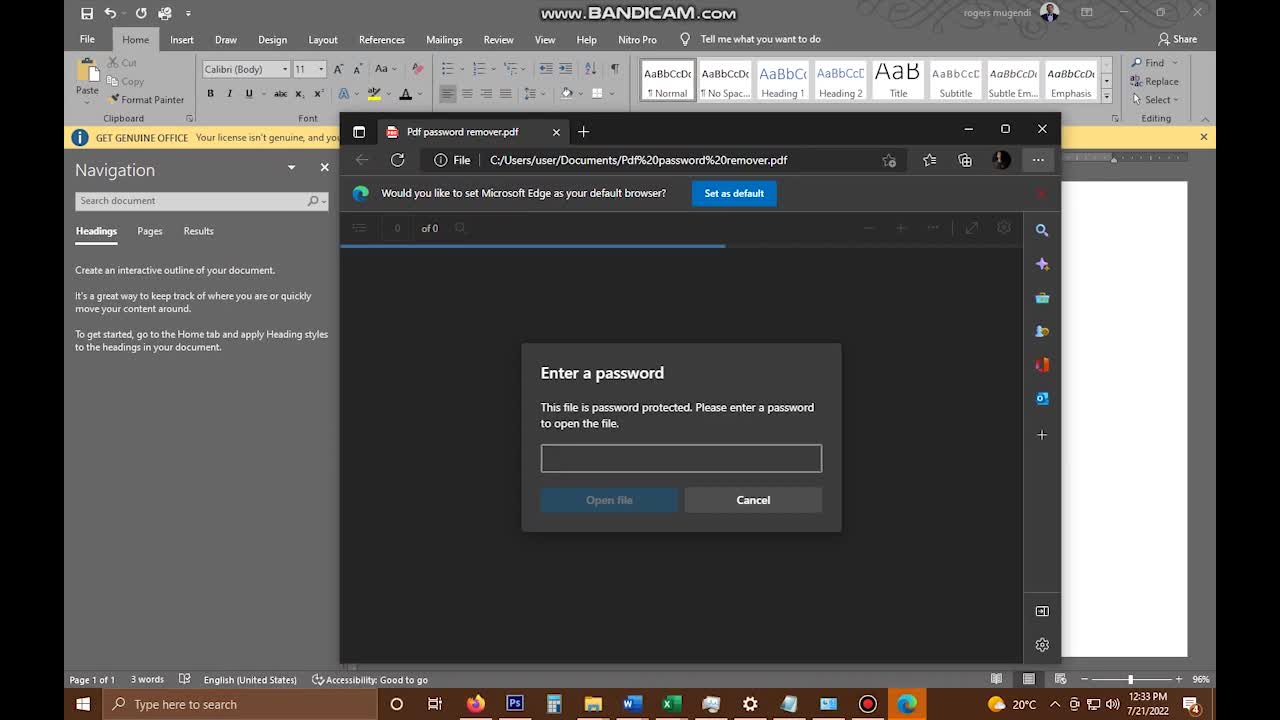Click the password input field
Screen dimensions: 1280x720
(x=681, y=458)
